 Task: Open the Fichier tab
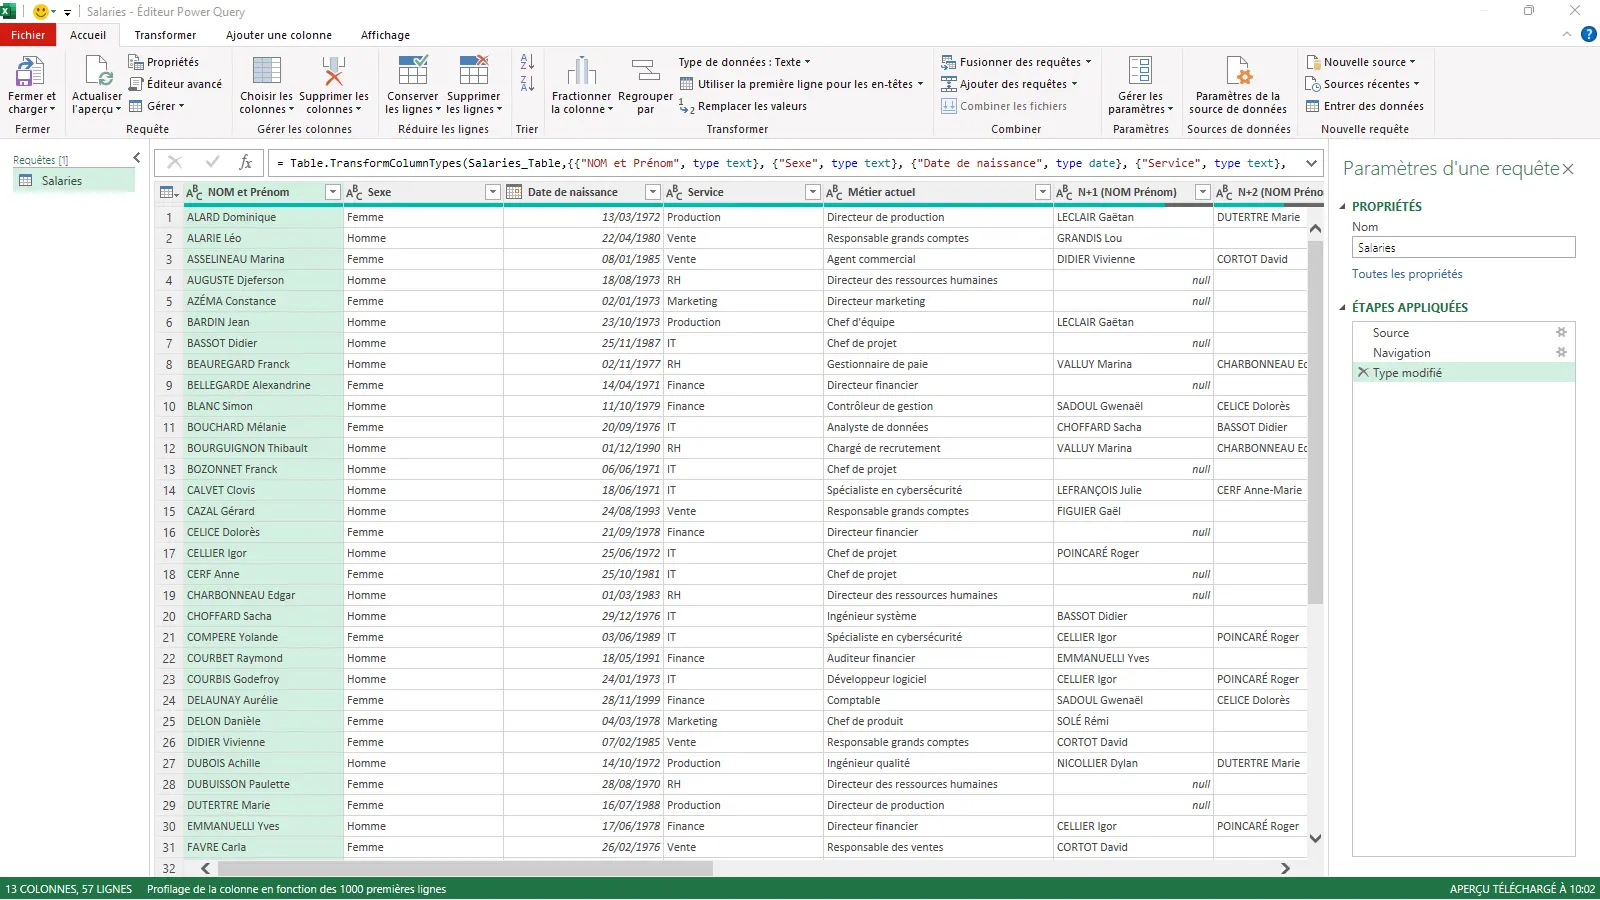pyautogui.click(x=28, y=35)
